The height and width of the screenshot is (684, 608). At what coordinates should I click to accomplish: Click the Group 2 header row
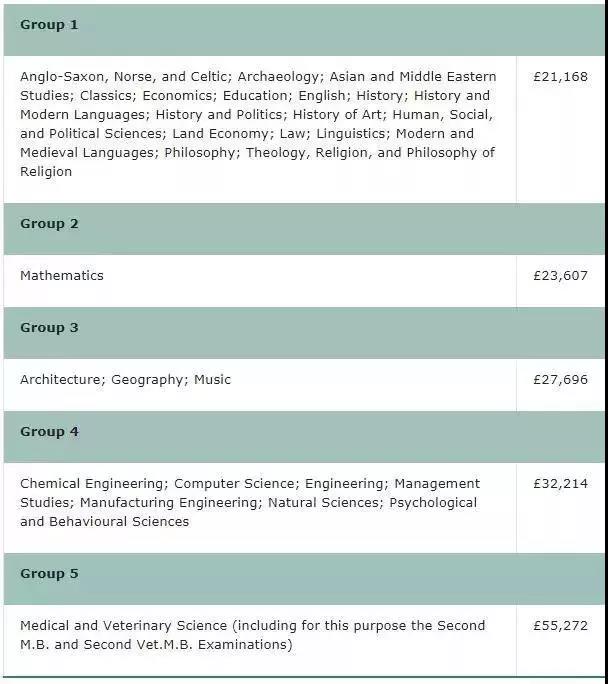(x=304, y=229)
